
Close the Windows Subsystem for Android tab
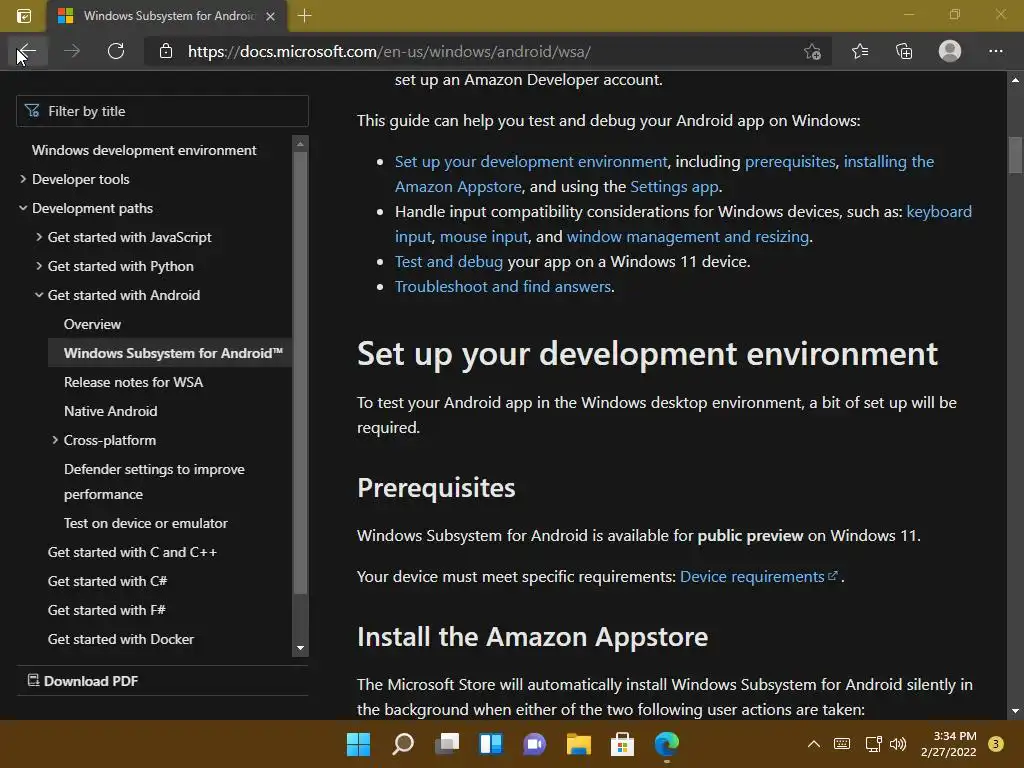[x=270, y=16]
